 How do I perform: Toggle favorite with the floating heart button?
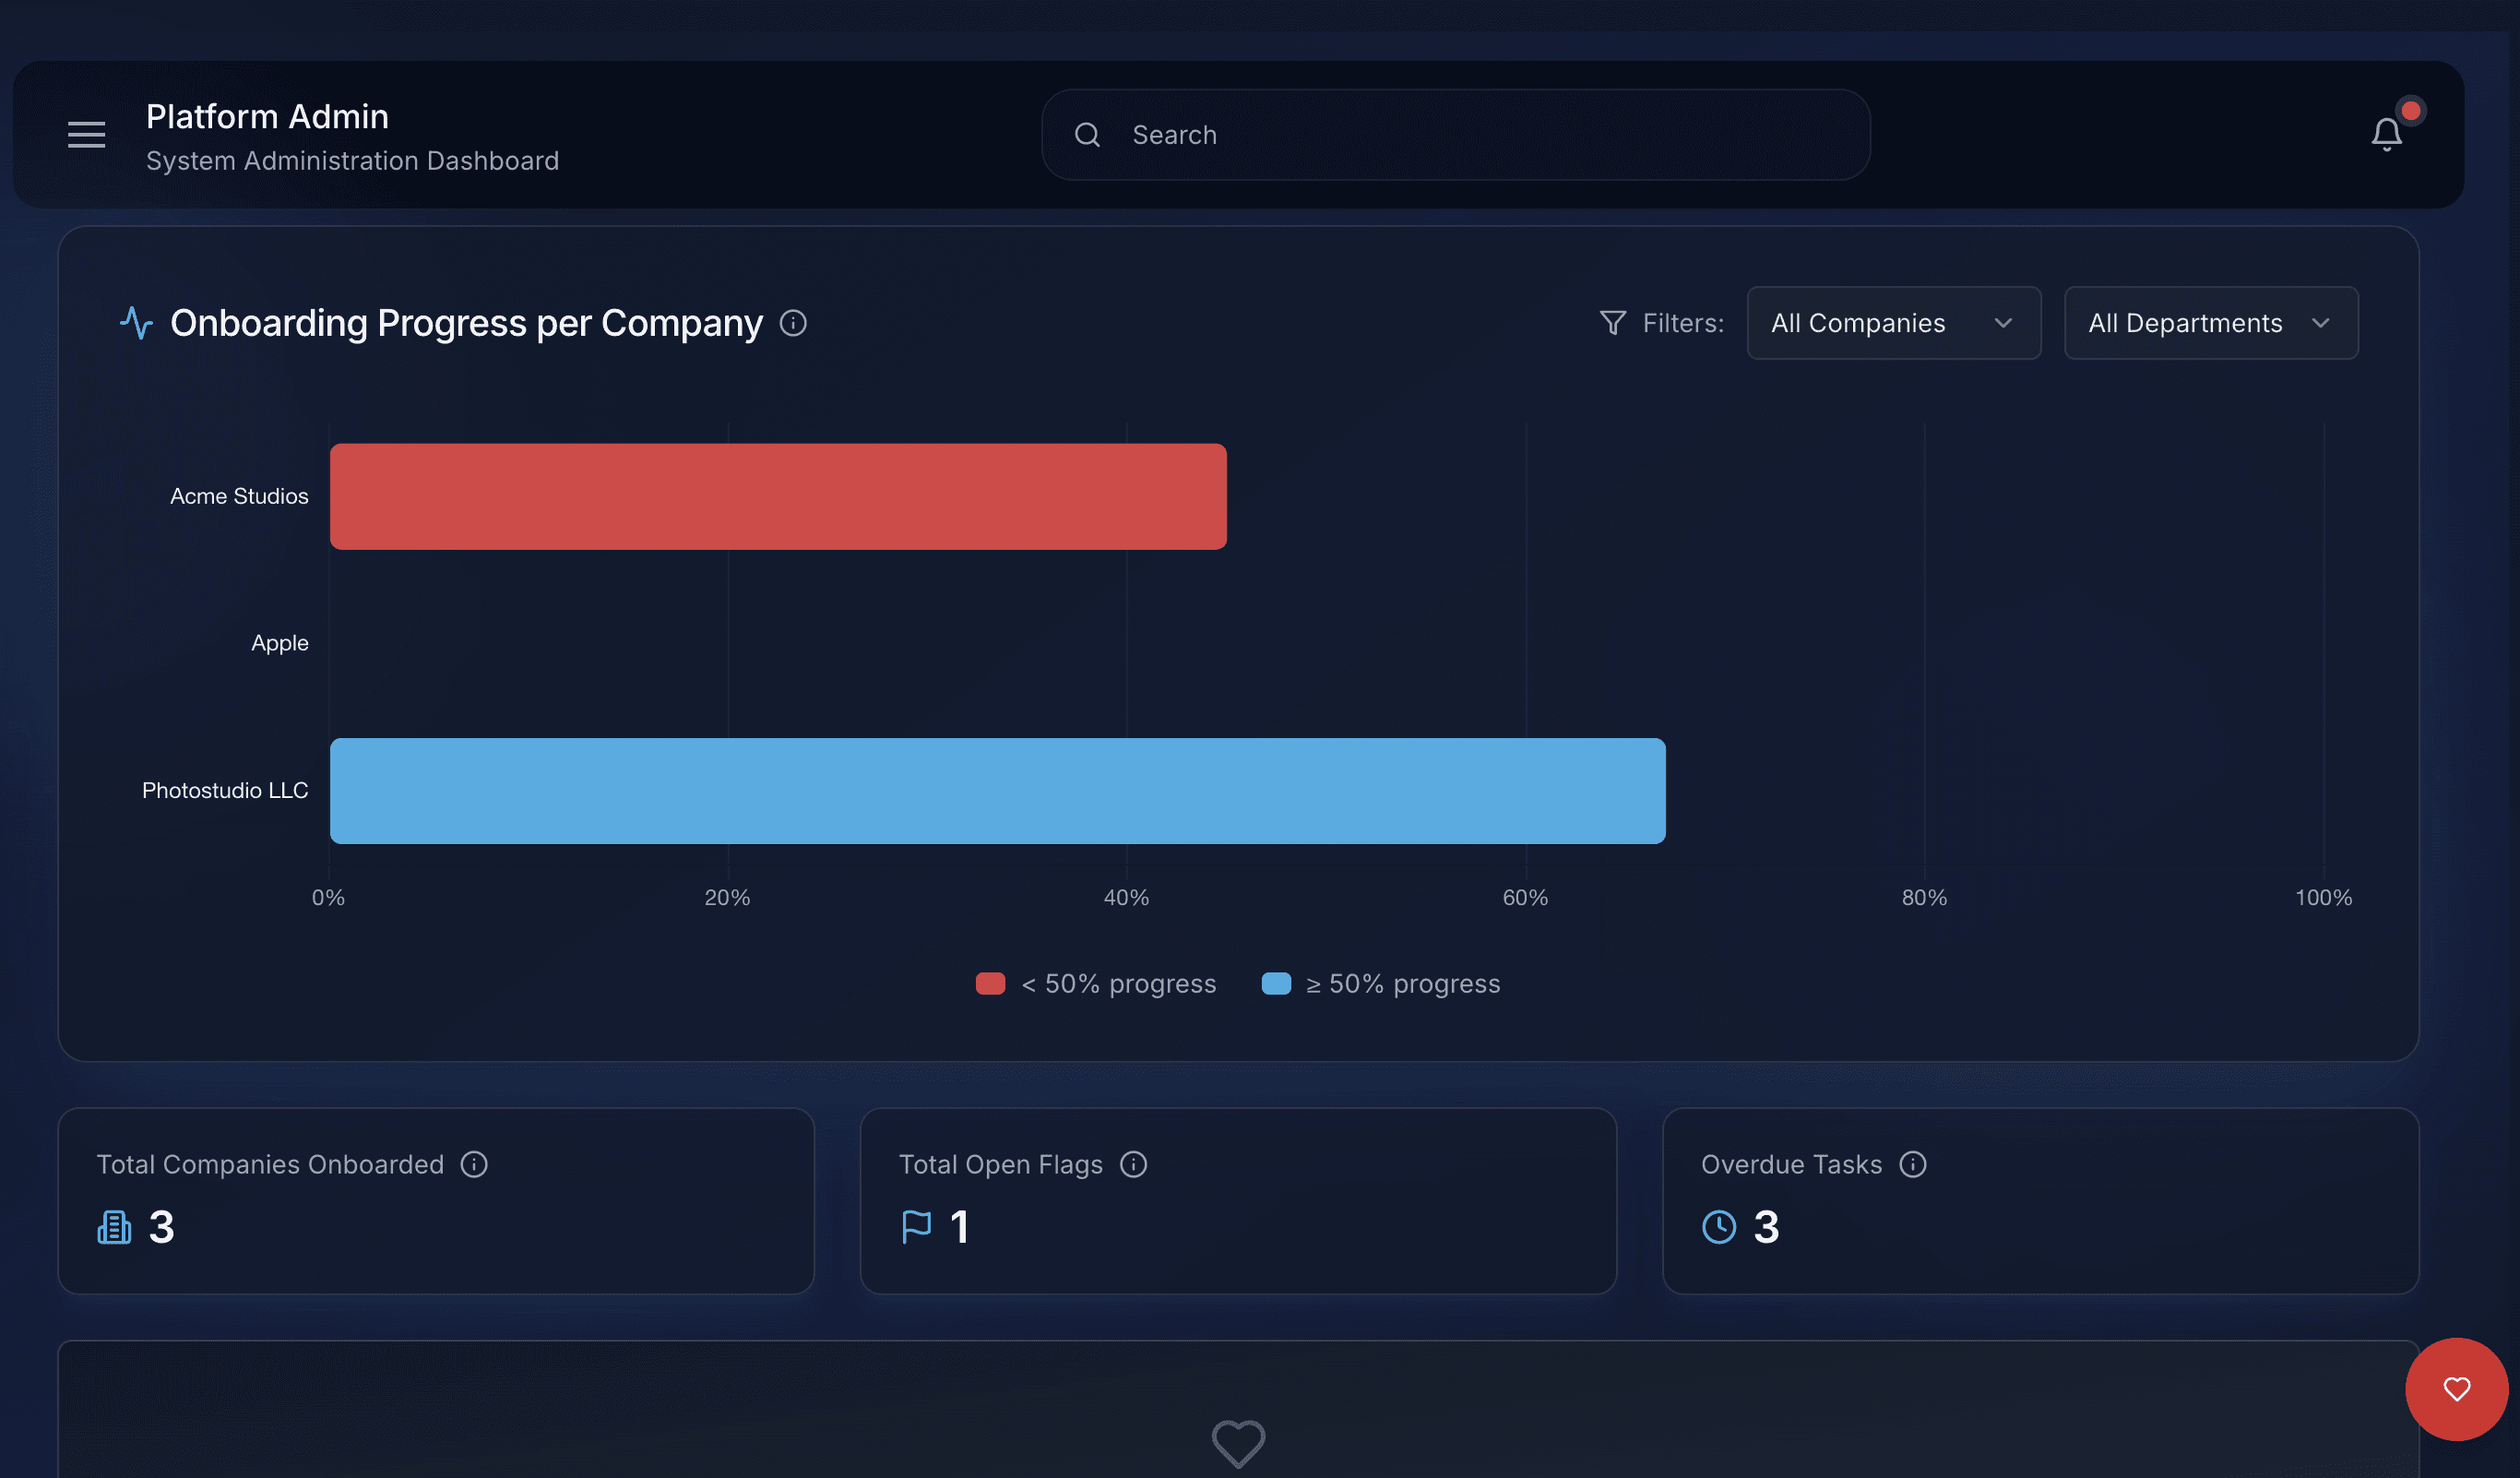(2457, 1389)
